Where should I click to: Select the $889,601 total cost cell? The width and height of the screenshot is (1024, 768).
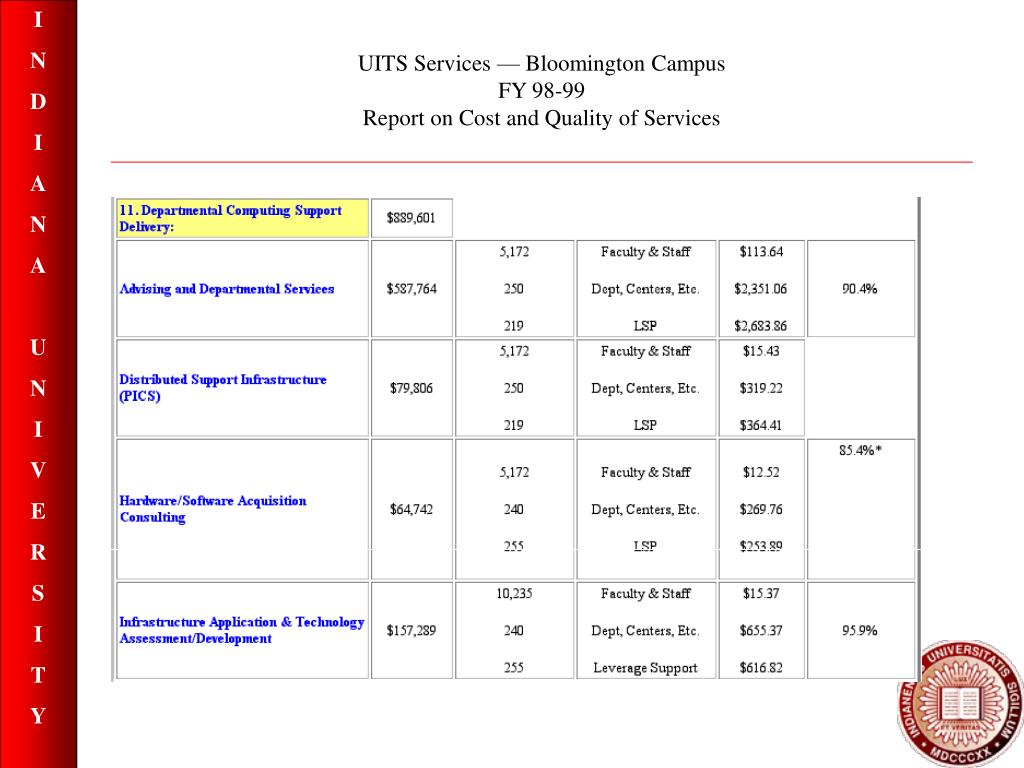tap(411, 218)
